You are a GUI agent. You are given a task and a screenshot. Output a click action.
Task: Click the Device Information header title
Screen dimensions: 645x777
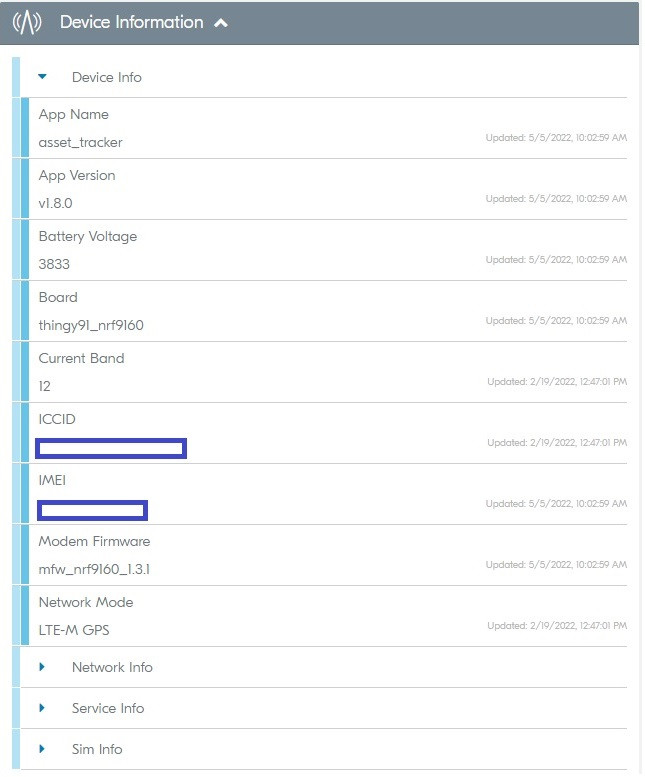131,22
